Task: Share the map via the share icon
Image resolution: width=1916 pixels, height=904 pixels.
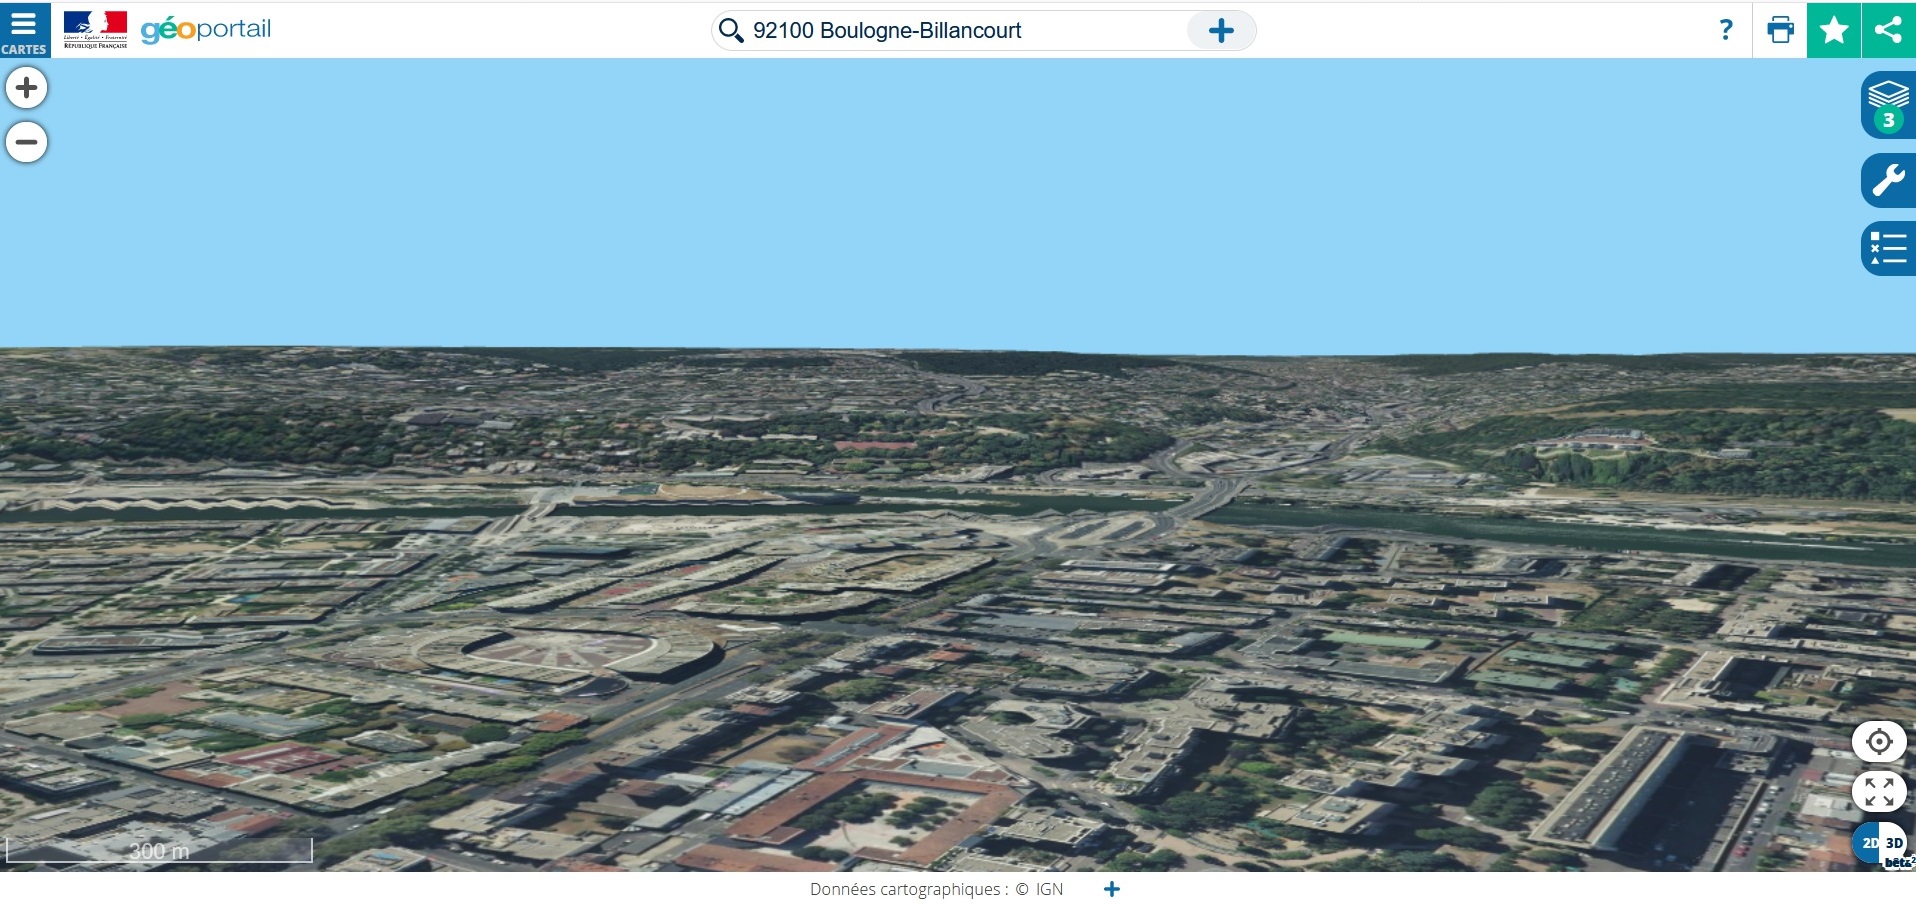Action: click(x=1888, y=30)
